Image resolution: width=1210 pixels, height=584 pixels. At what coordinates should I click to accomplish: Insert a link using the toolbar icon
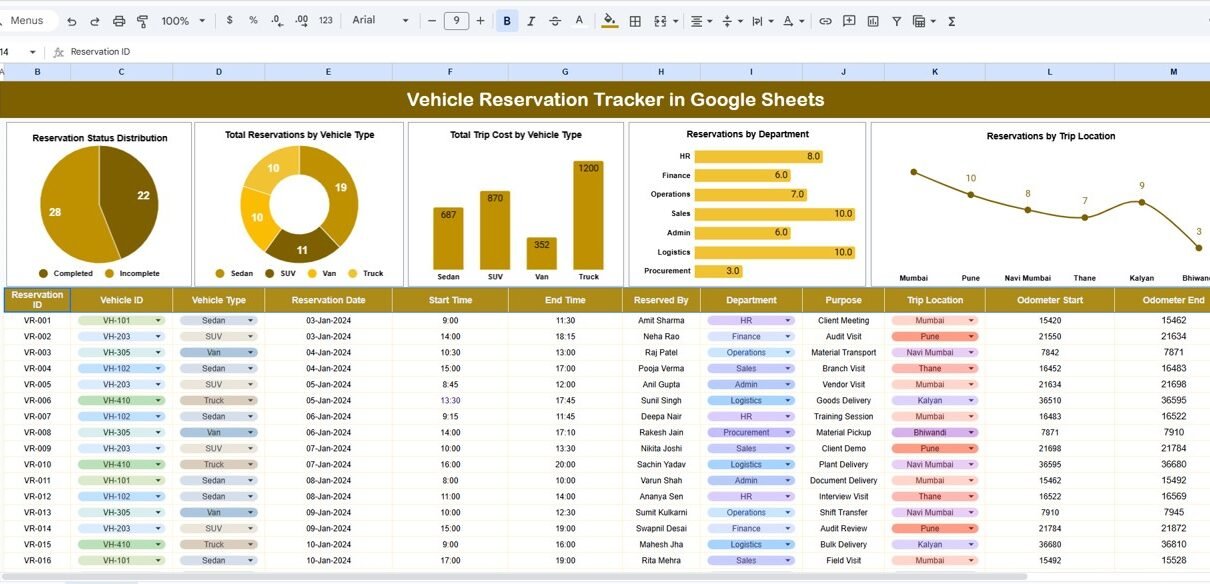pos(825,21)
